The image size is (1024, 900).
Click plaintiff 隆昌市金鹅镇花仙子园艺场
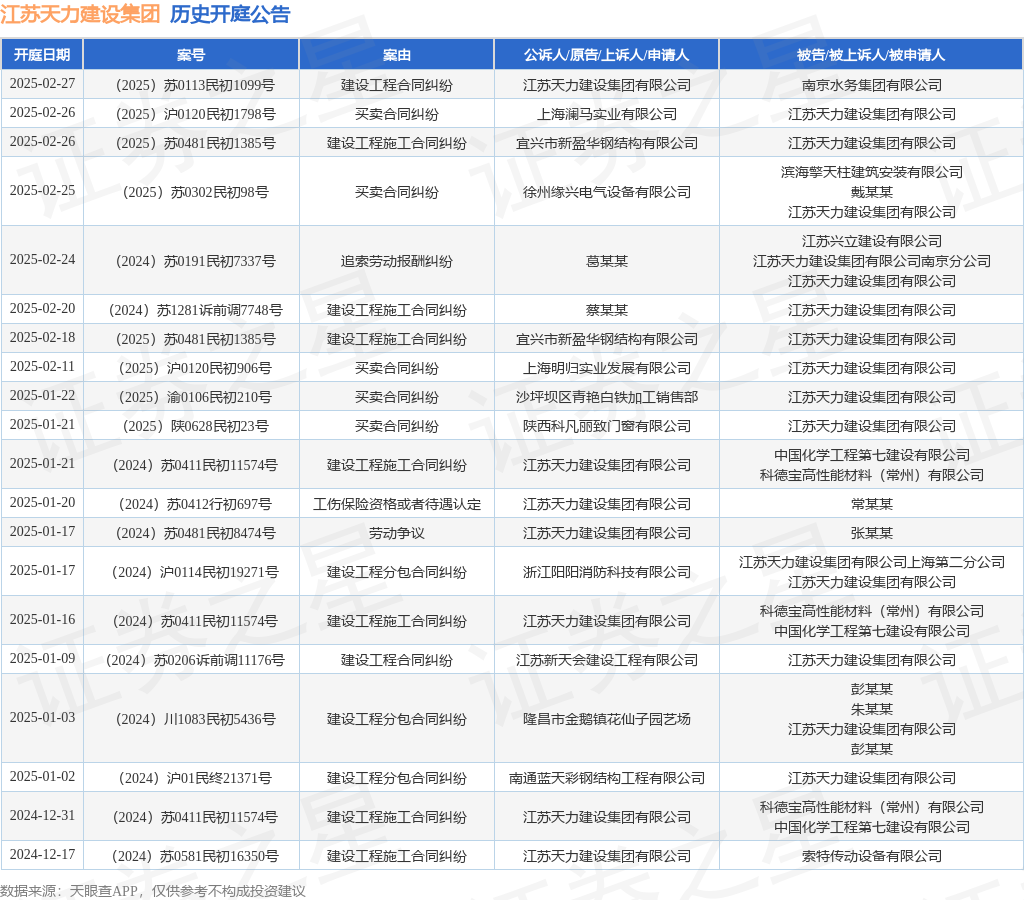pyautogui.click(x=607, y=719)
